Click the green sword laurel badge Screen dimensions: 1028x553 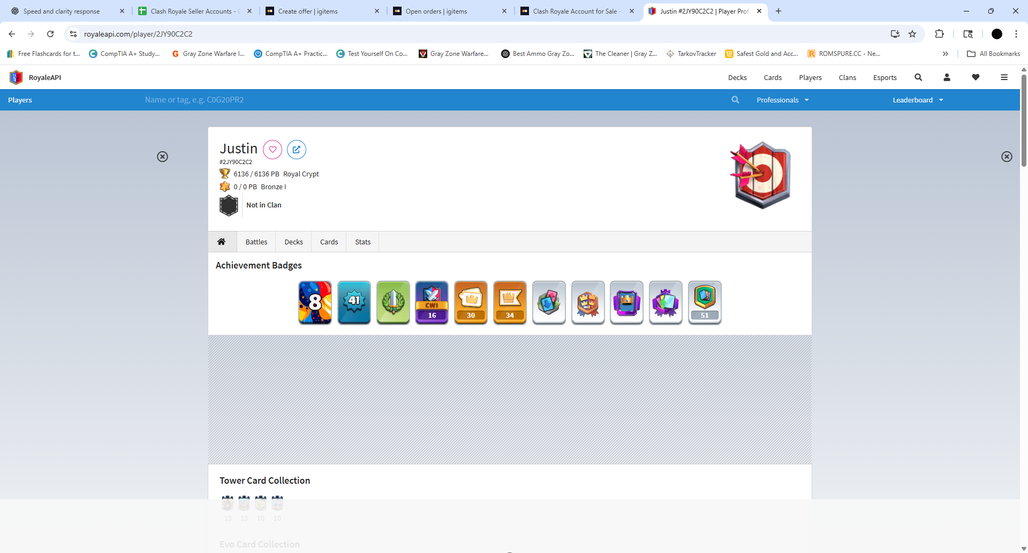pyautogui.click(x=393, y=302)
